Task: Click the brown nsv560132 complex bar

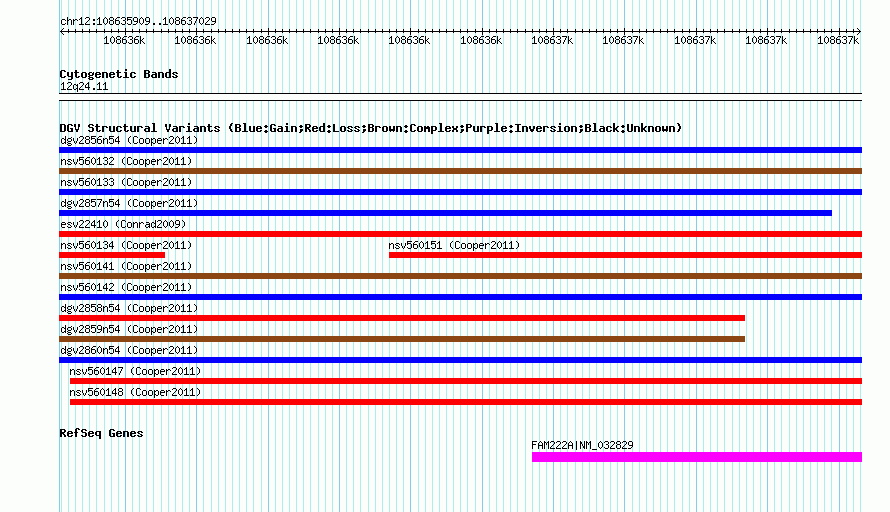Action: [460, 171]
